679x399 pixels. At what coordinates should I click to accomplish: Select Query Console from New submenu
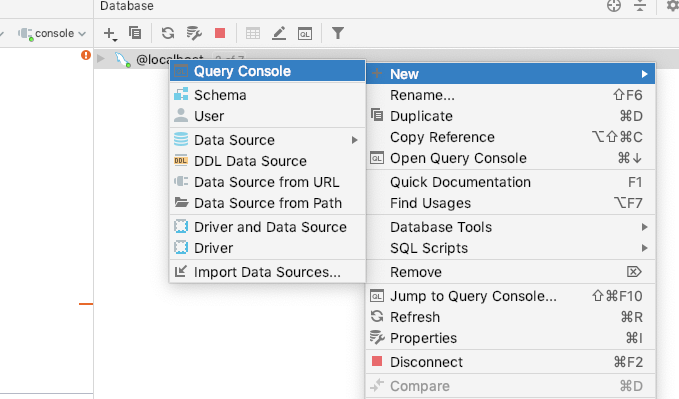[268, 71]
